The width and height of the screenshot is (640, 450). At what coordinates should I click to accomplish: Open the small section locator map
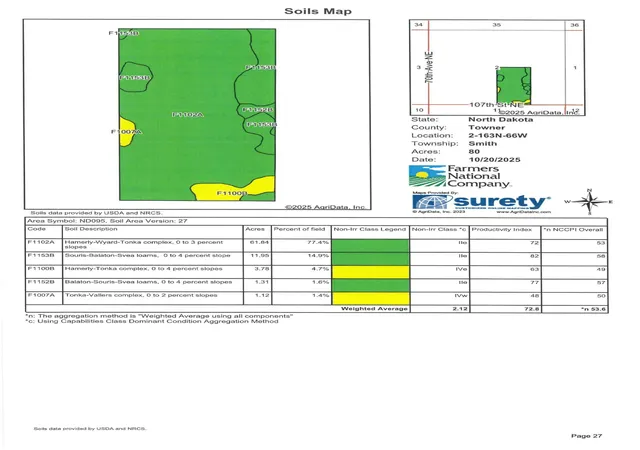pos(497,67)
